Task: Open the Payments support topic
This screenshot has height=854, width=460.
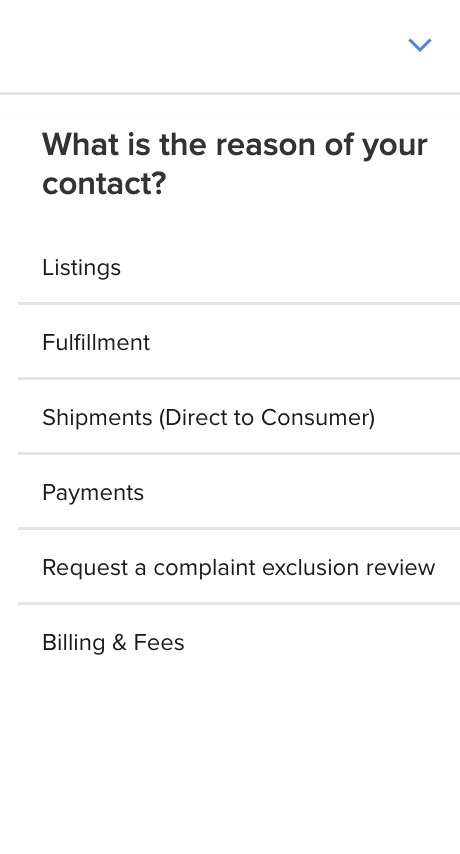Action: [239, 492]
